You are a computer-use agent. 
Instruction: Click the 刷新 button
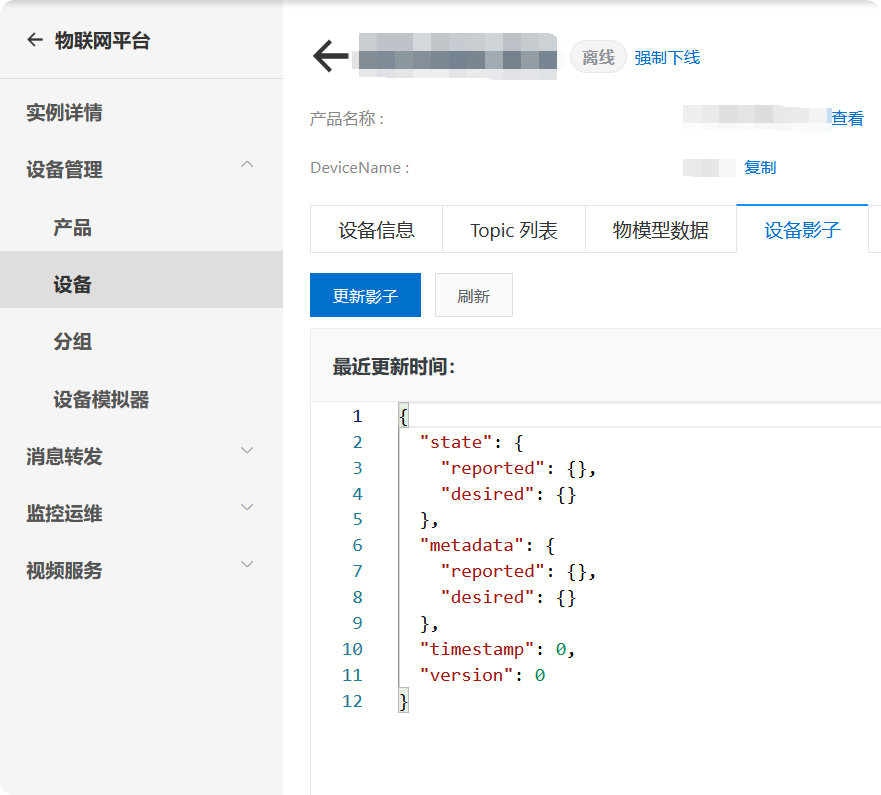pos(474,295)
